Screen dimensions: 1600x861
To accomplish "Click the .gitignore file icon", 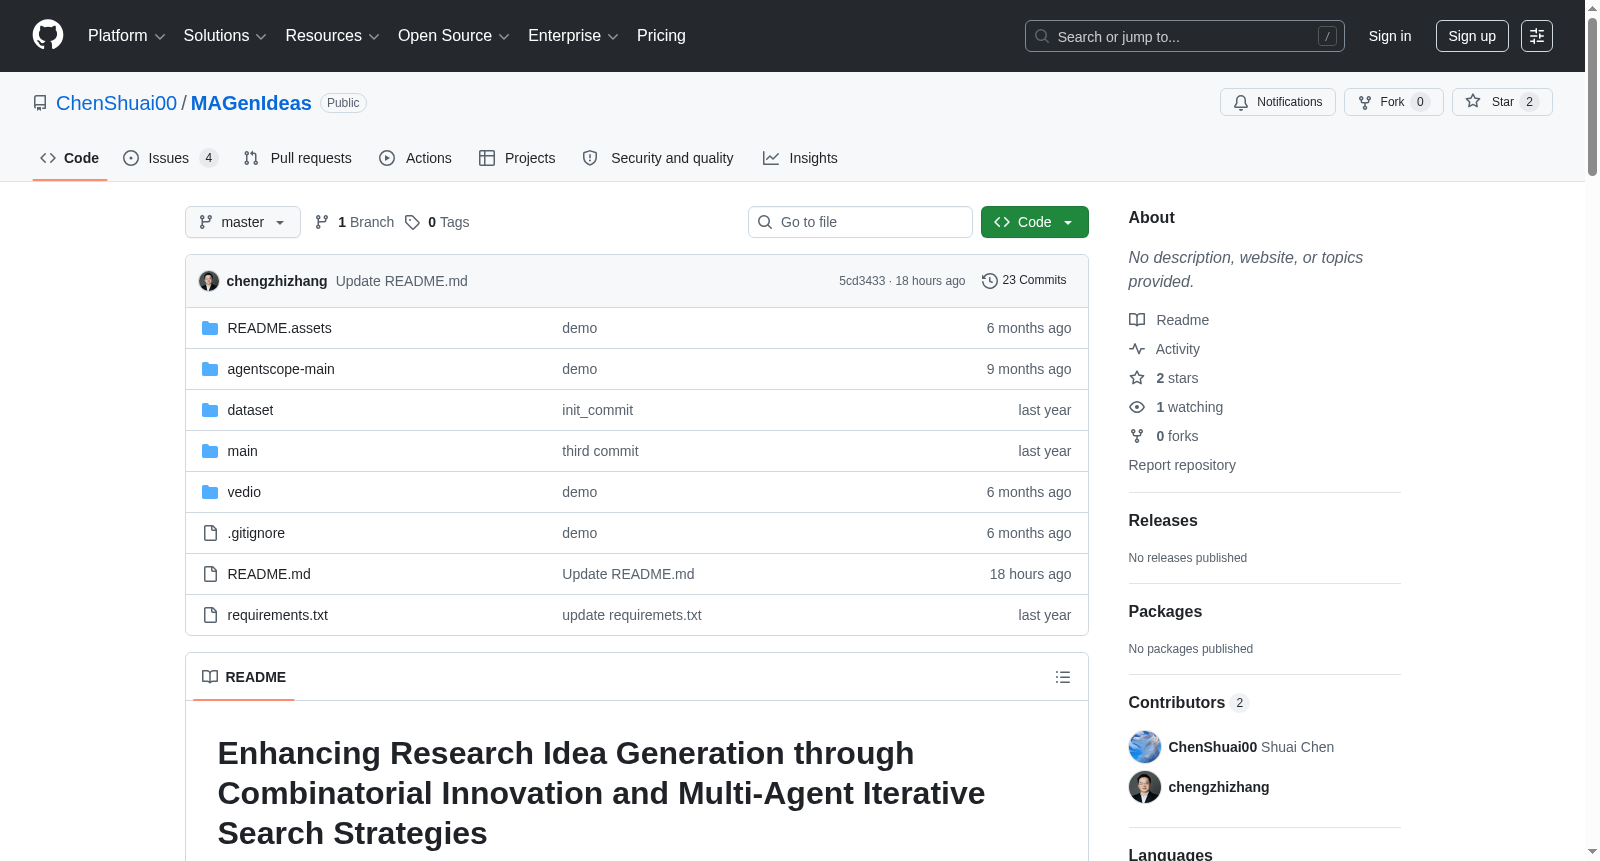I will point(210,533).
